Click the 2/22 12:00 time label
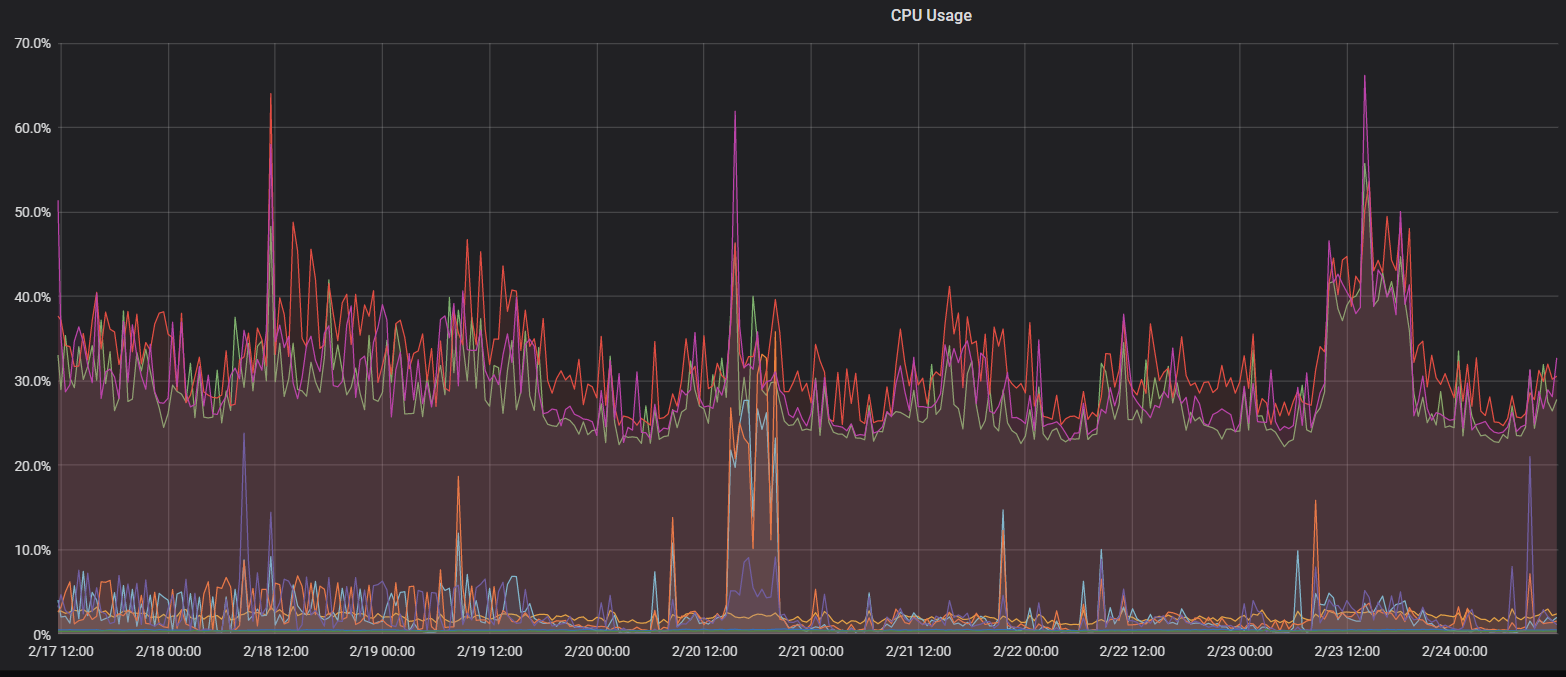The width and height of the screenshot is (1566, 677). 1132,651
